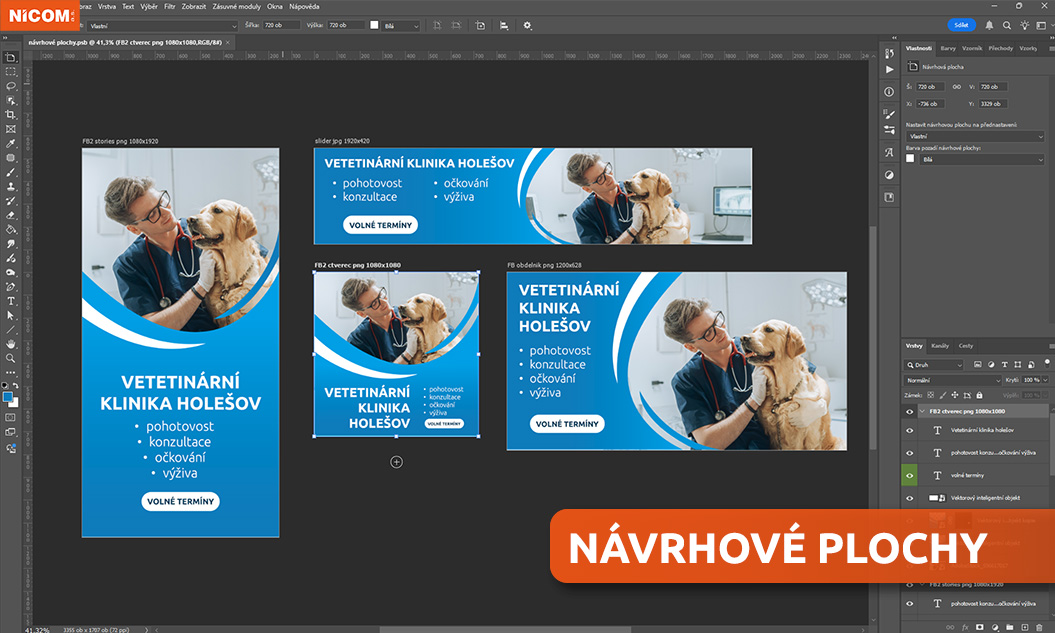Toggle visibility of 'volné termíny' layer
Screen dimensions: 1055x633
coord(909,475)
